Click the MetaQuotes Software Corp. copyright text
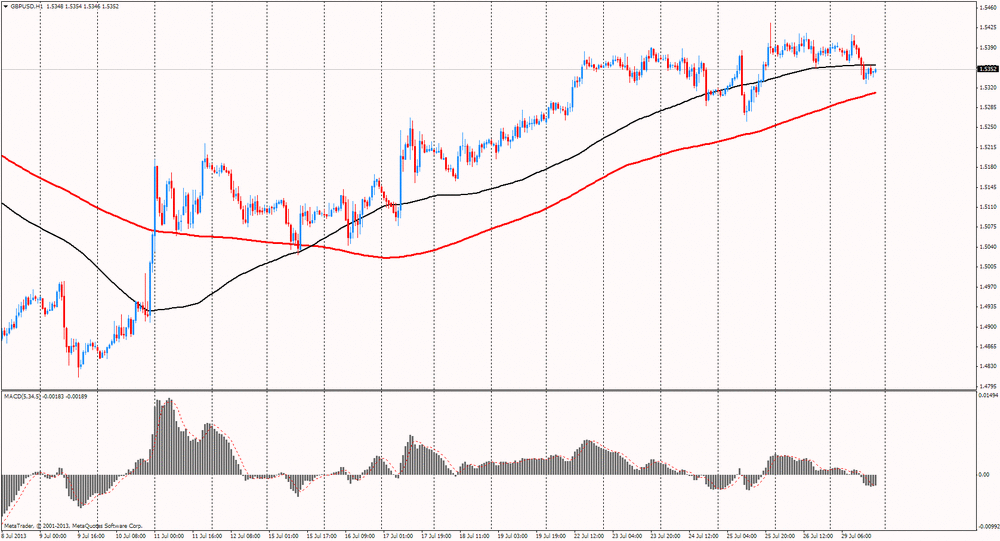 click(x=72, y=526)
